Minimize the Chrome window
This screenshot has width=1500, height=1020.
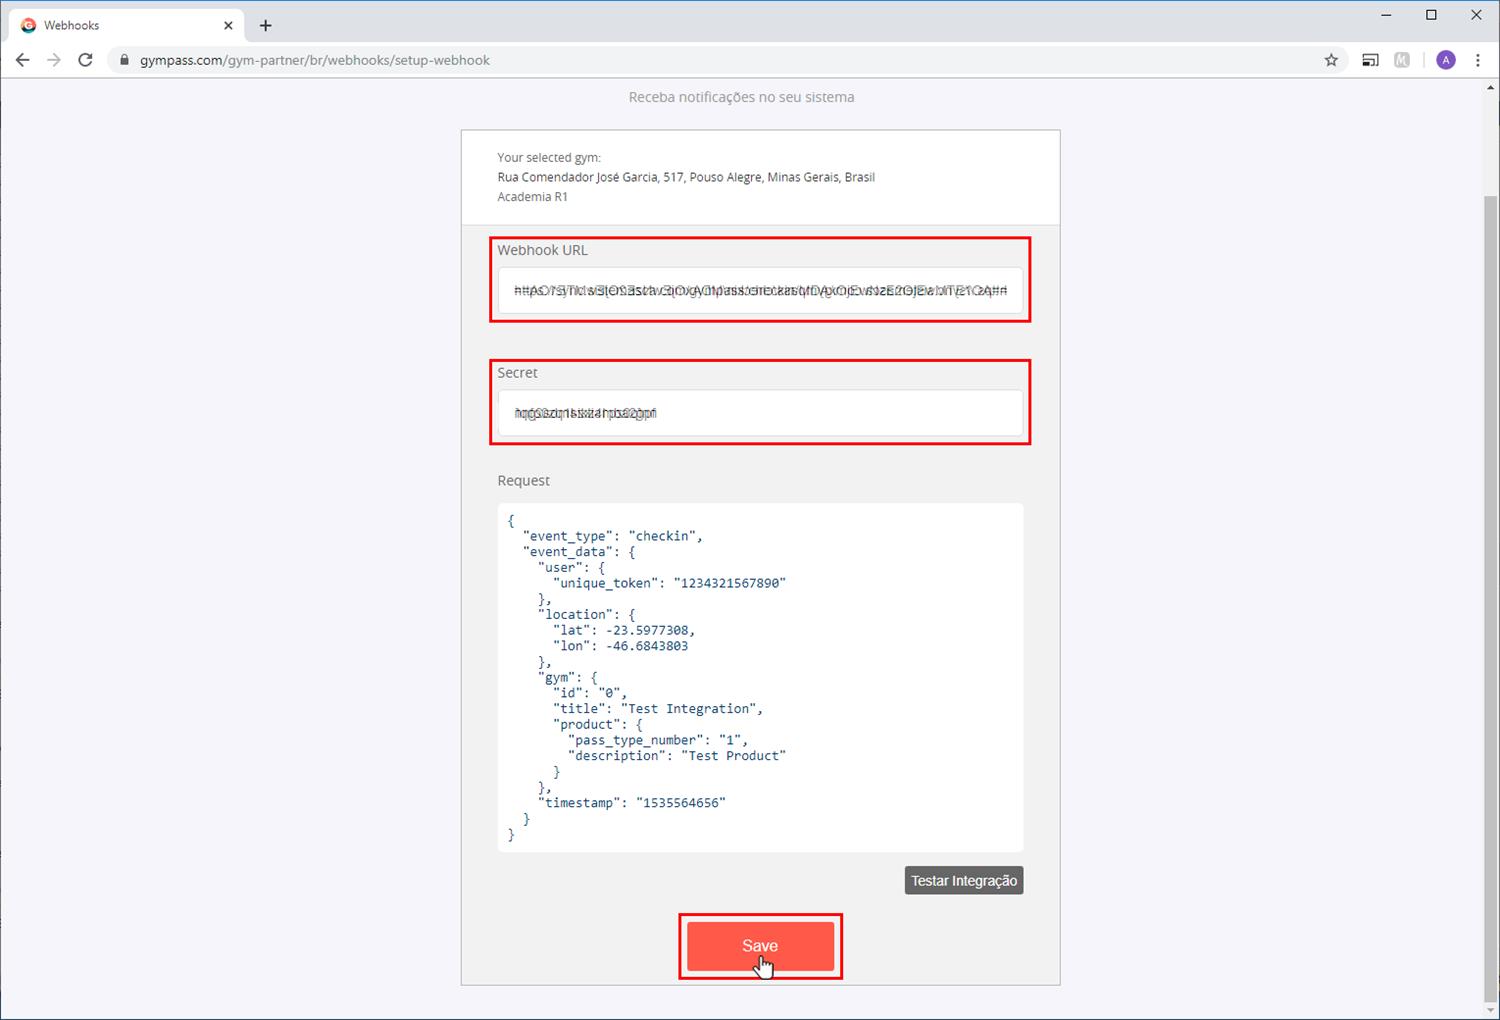click(x=1386, y=15)
